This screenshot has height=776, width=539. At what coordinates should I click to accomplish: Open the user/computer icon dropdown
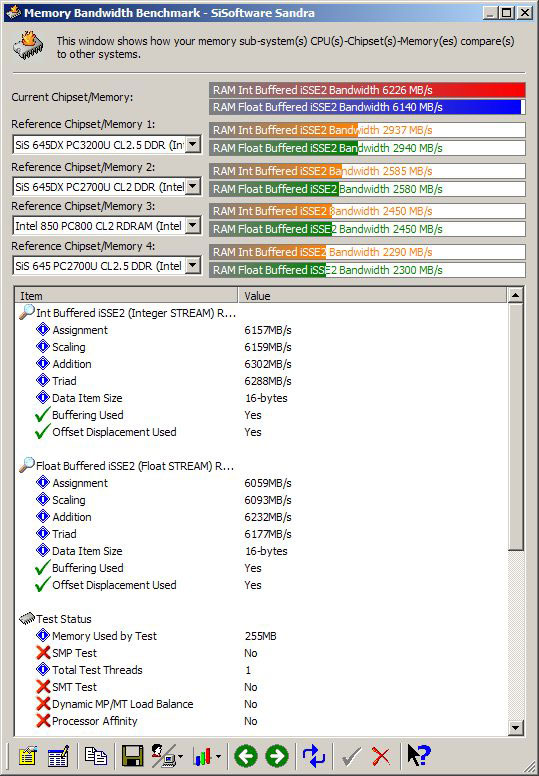180,757
